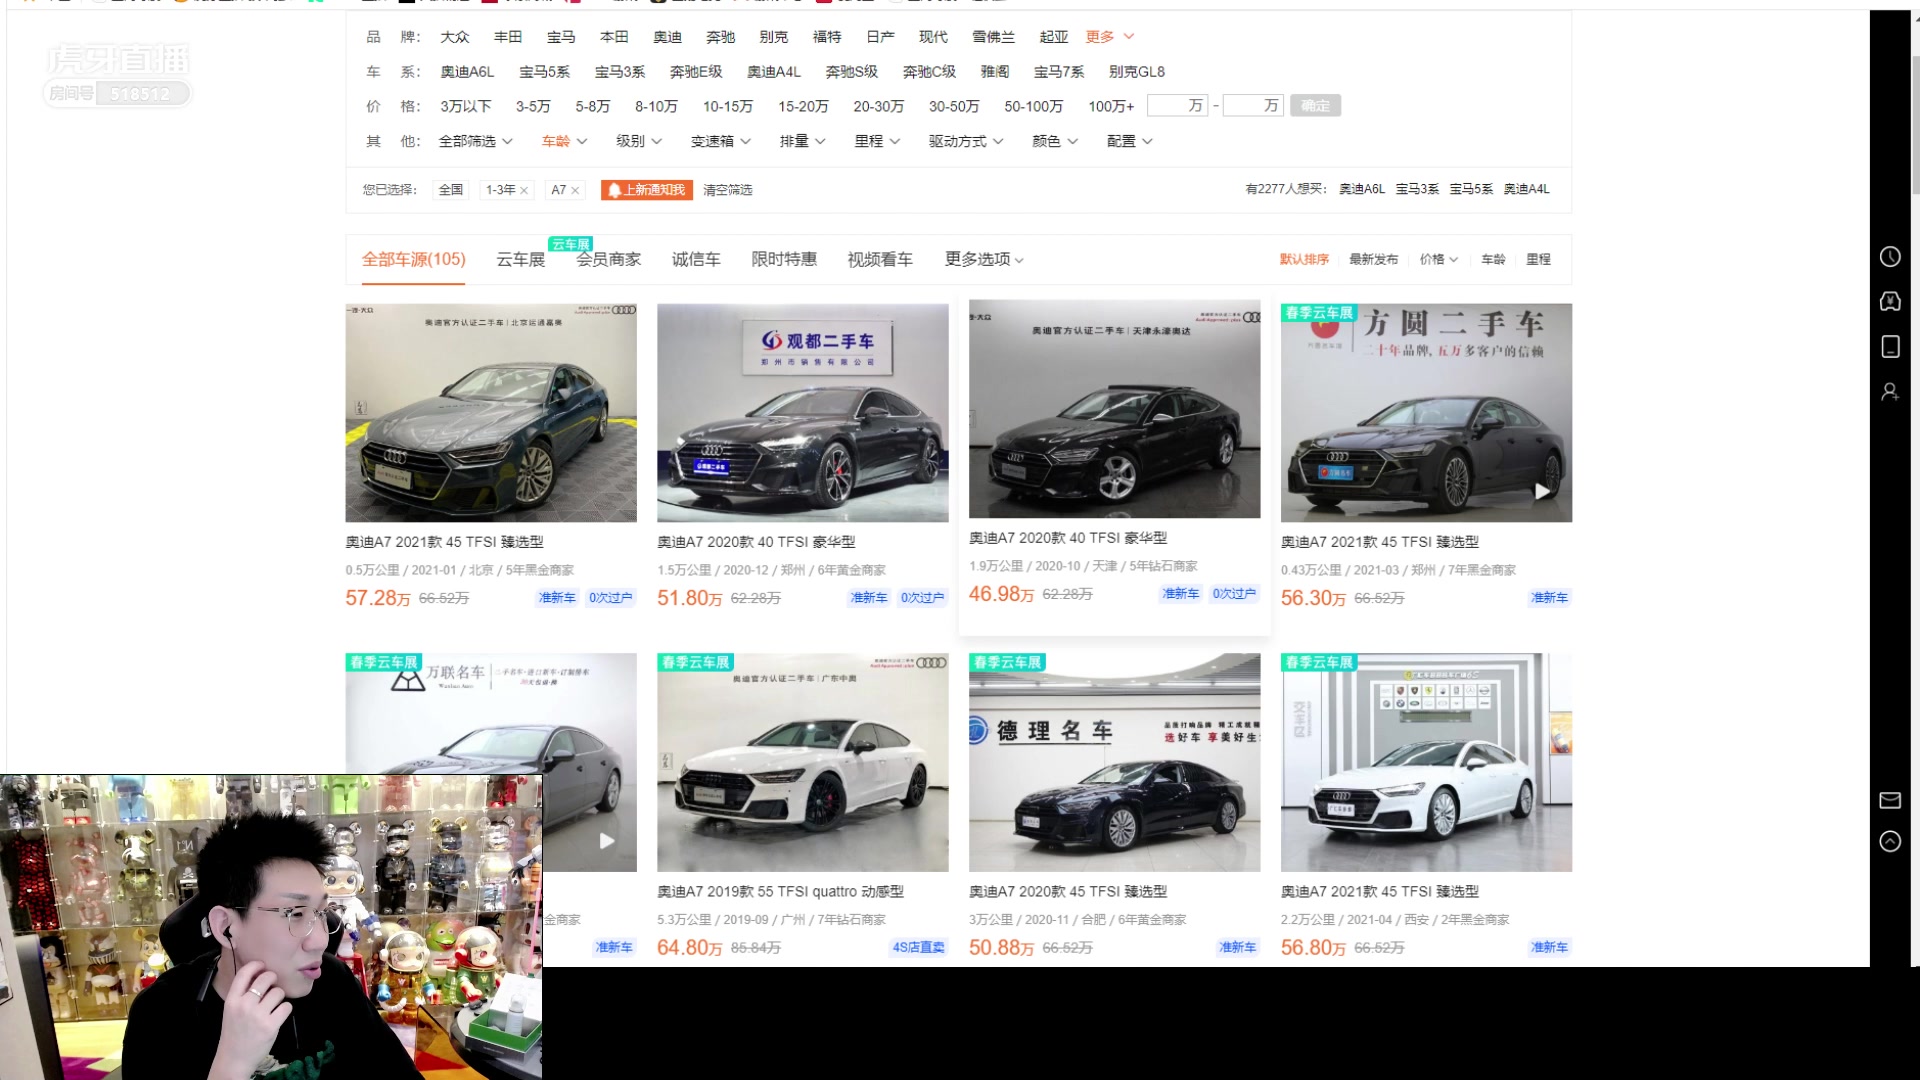Viewport: 1920px width, 1080px height.
Task: Remove the 1-3年 filter tag
Action: tap(523, 190)
